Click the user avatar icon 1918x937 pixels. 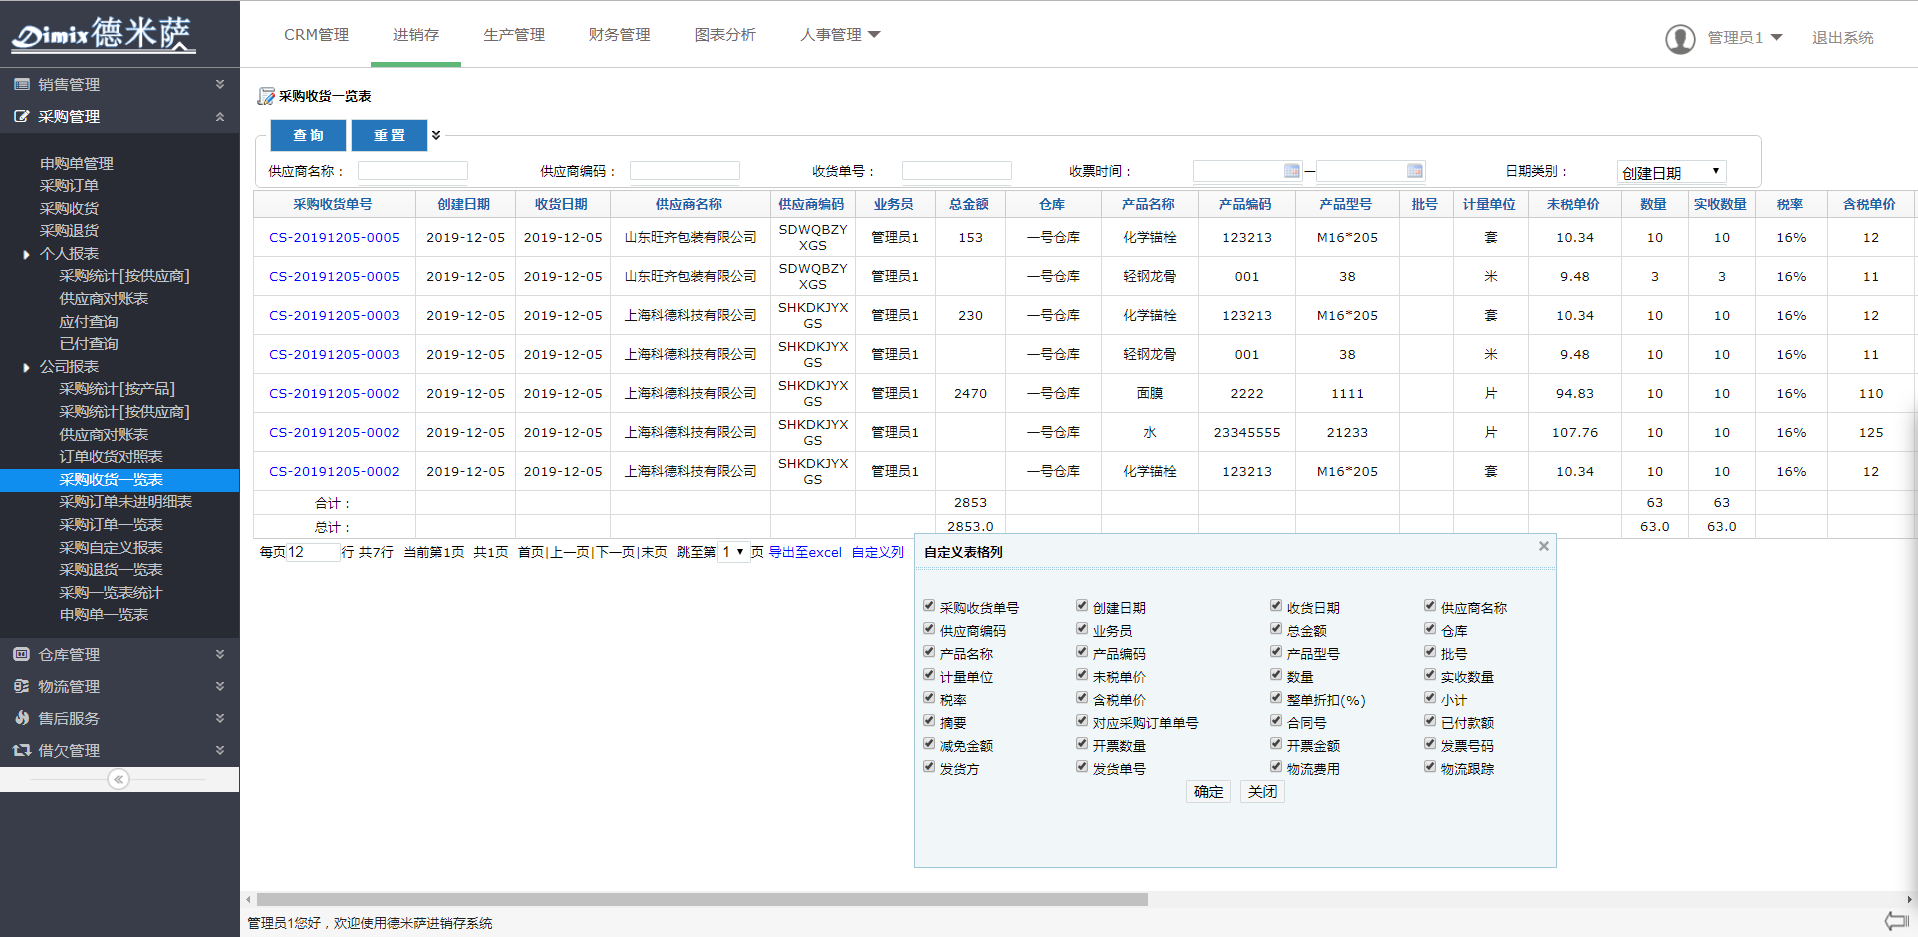[x=1680, y=38]
